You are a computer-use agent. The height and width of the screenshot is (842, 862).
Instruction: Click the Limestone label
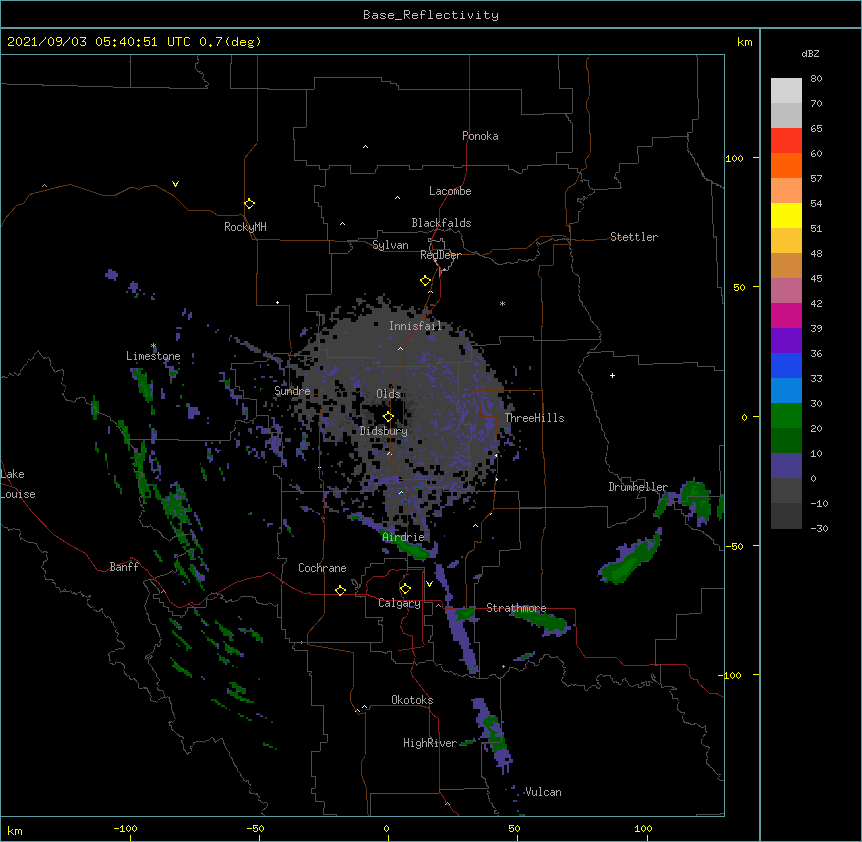point(153,356)
